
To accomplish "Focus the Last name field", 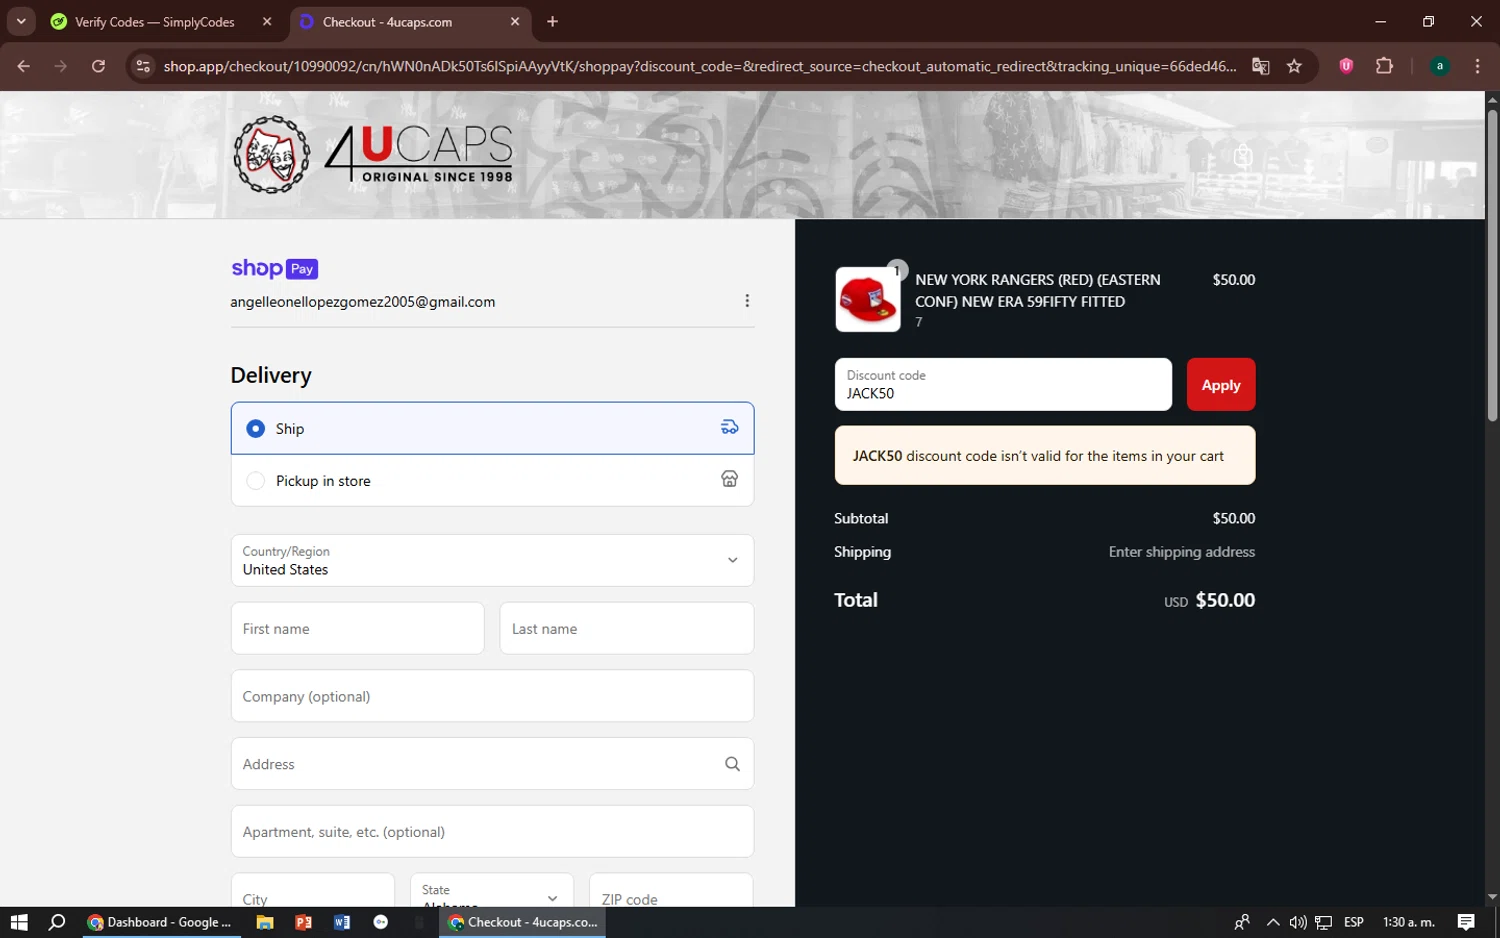I will pyautogui.click(x=626, y=628).
